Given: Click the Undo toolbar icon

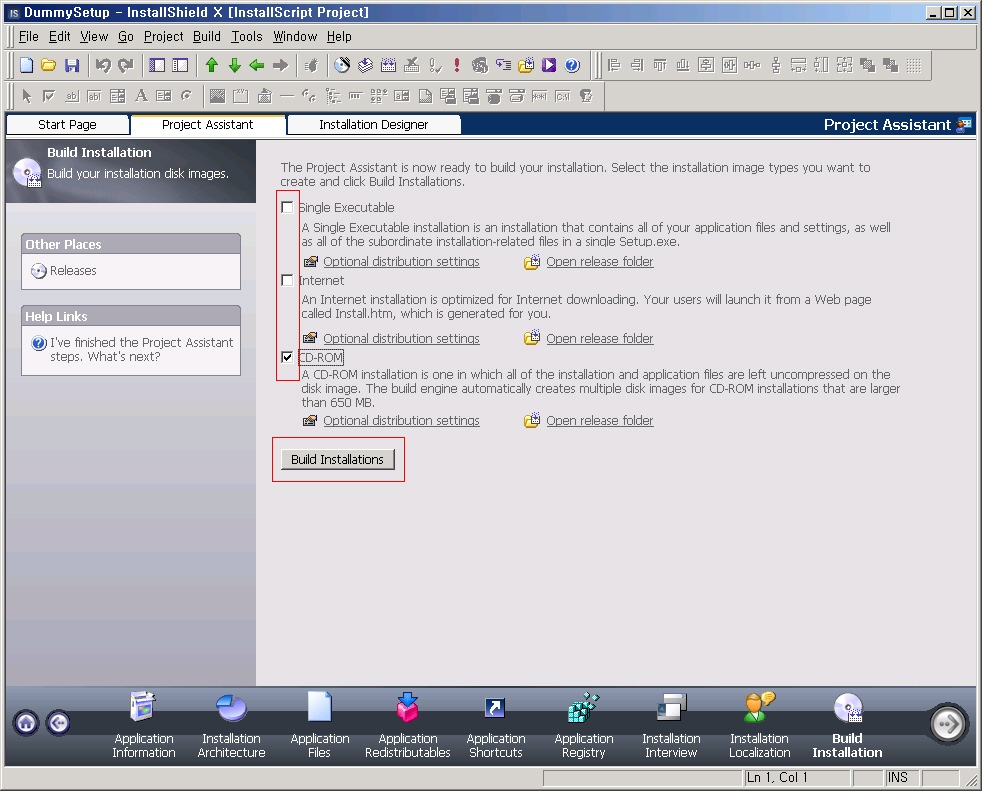Looking at the screenshot, I should coord(103,65).
